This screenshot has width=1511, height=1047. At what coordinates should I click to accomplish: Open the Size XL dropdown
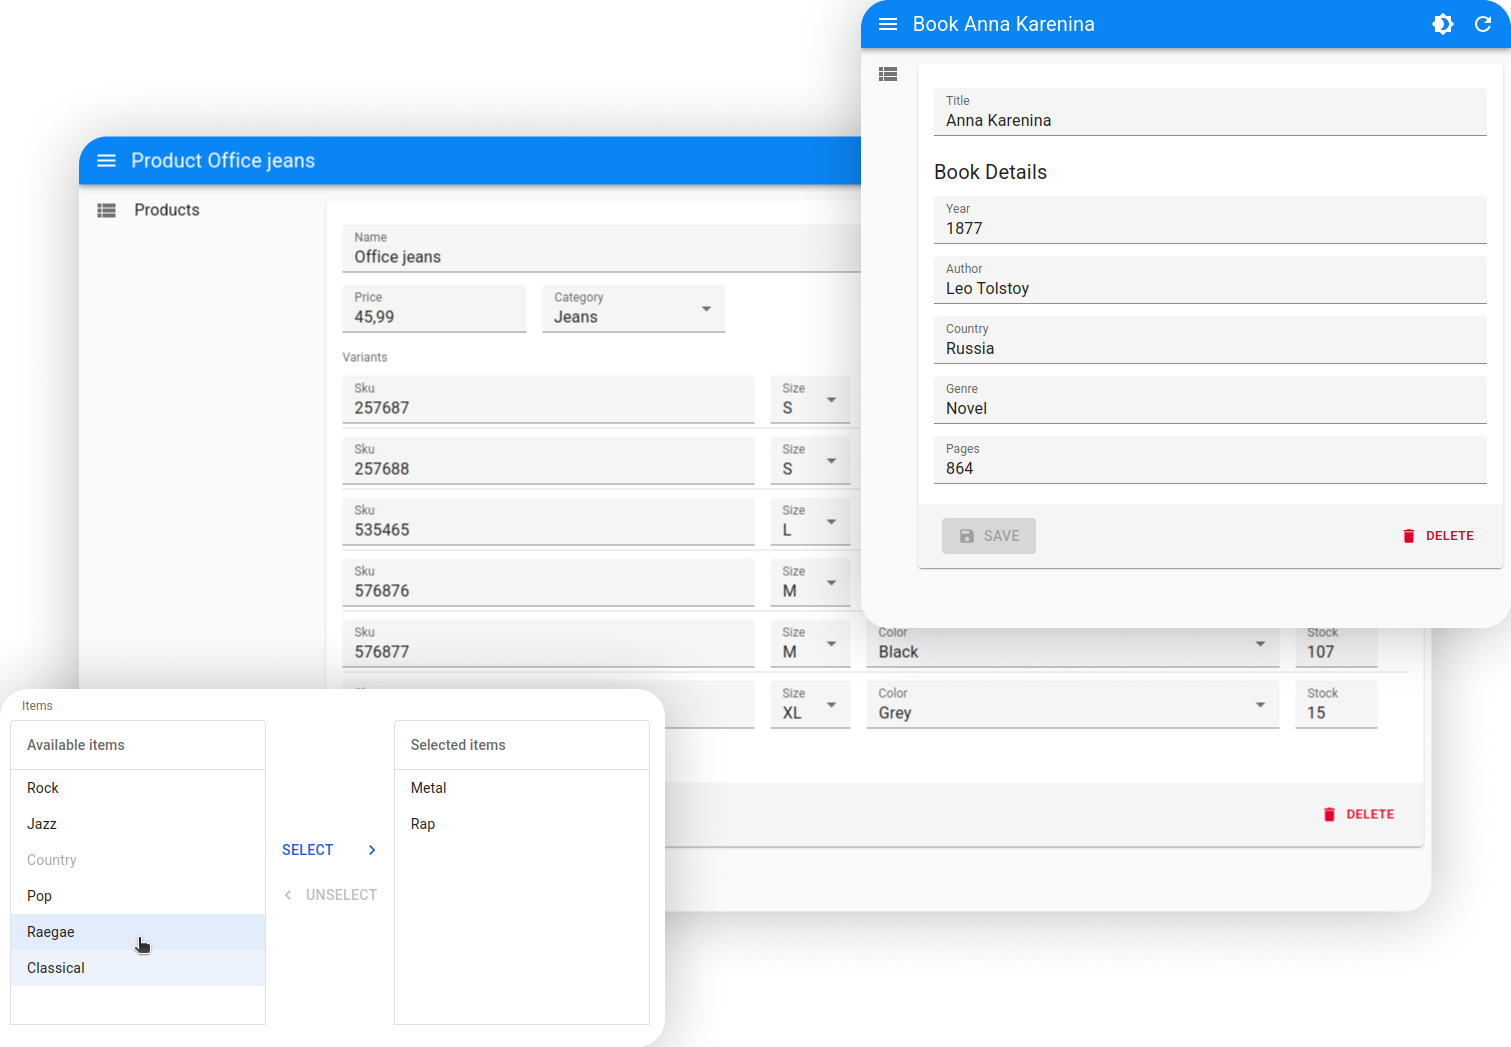810,704
